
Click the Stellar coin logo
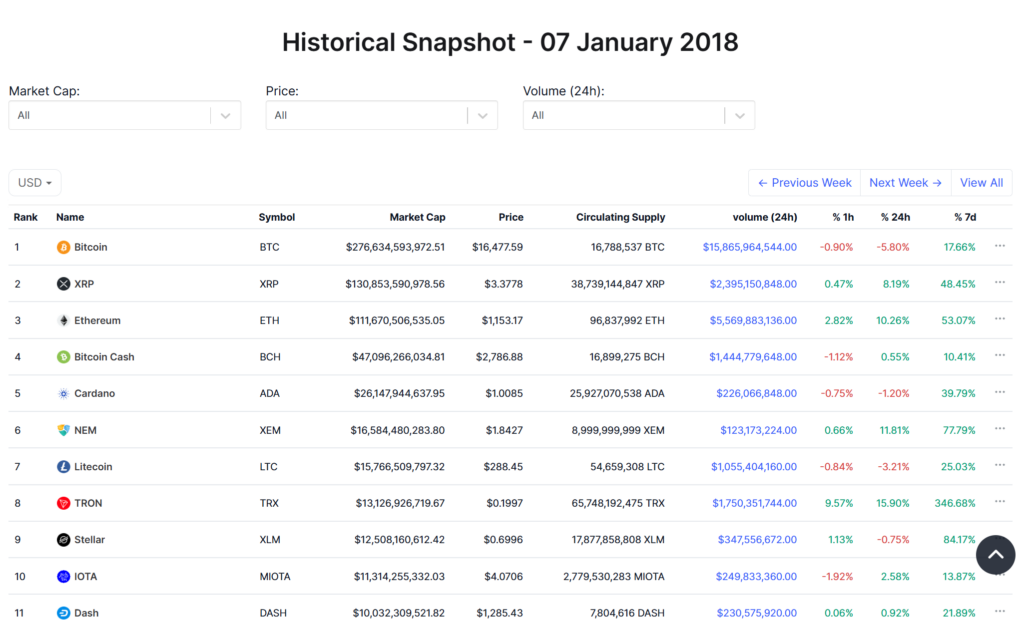pos(63,540)
